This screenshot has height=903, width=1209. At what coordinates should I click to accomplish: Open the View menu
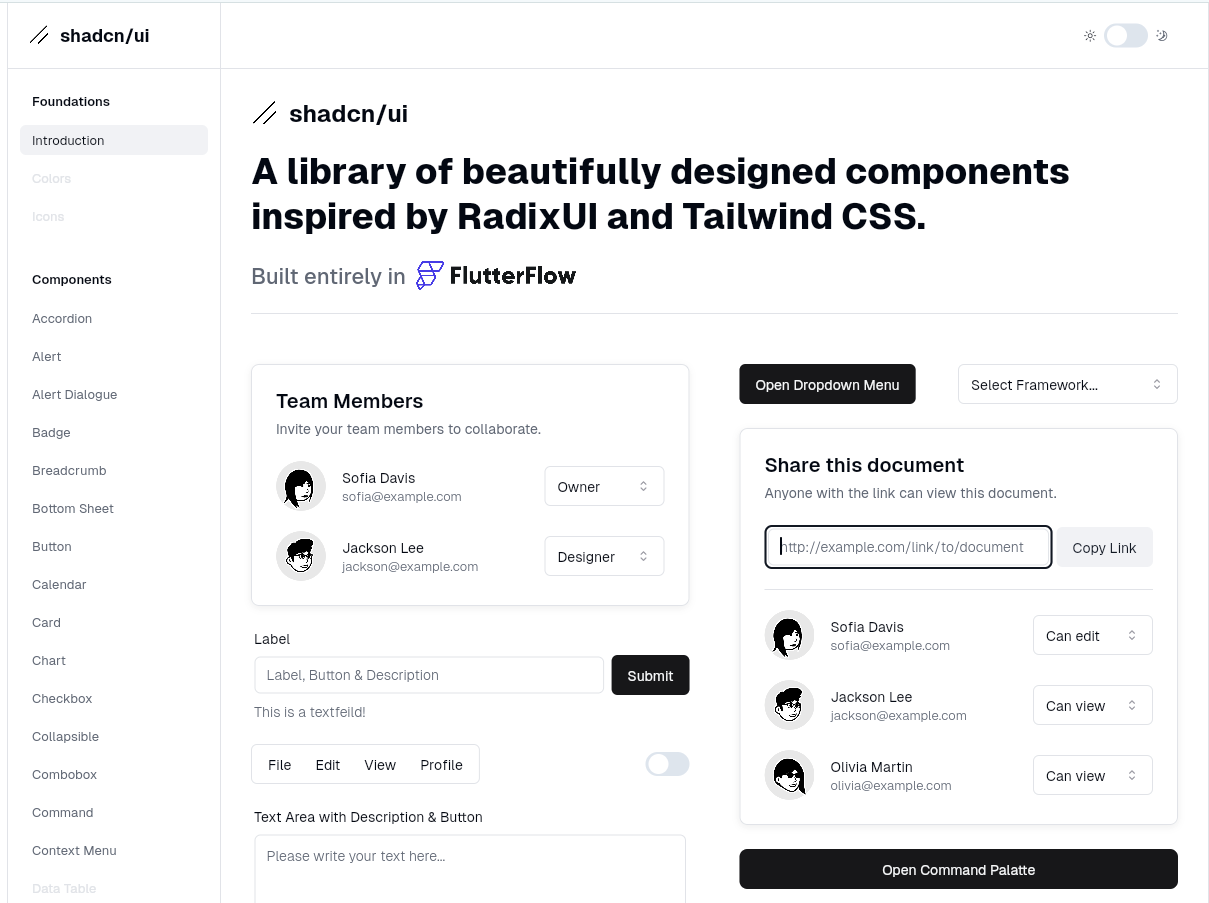pyautogui.click(x=380, y=765)
